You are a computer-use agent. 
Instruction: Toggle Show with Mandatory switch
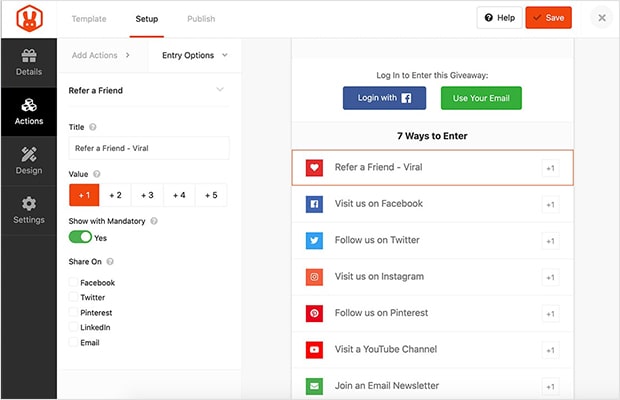pos(80,237)
